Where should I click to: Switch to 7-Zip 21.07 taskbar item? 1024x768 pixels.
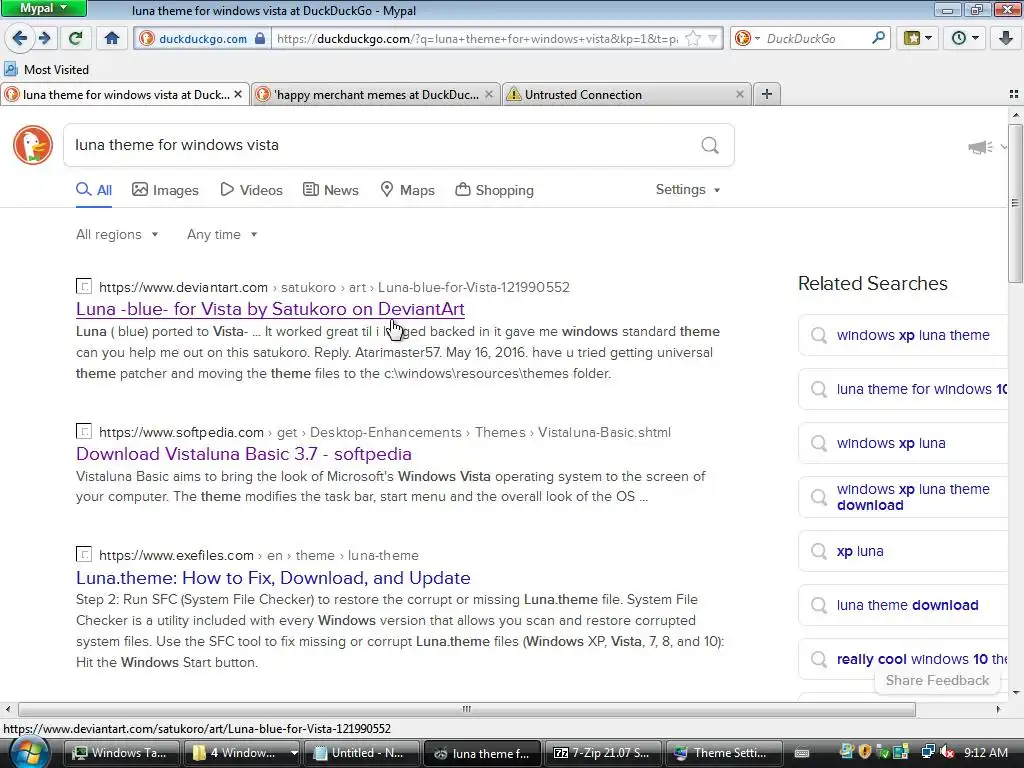click(603, 753)
